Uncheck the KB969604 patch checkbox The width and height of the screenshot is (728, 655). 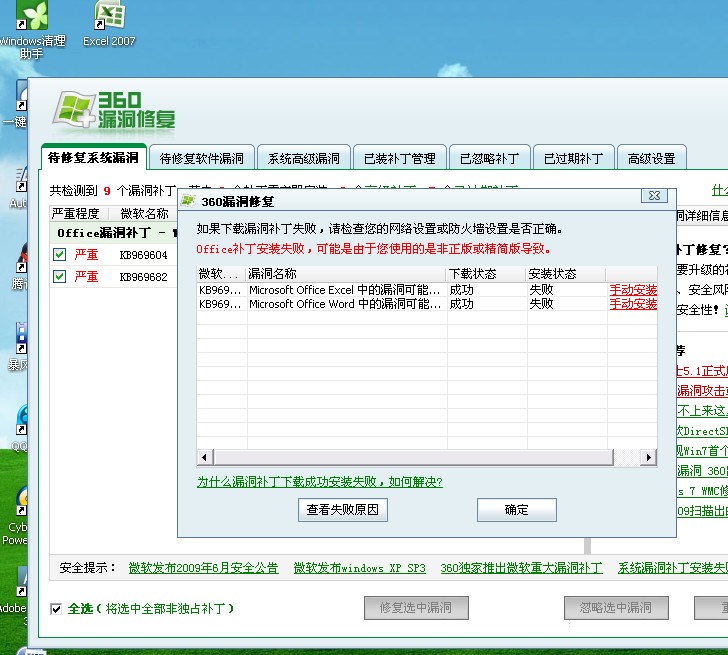(x=59, y=254)
